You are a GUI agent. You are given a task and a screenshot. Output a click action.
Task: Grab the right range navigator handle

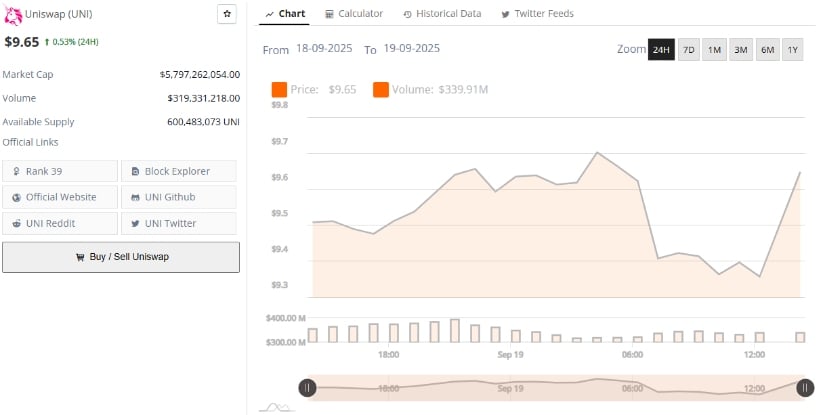(x=805, y=388)
